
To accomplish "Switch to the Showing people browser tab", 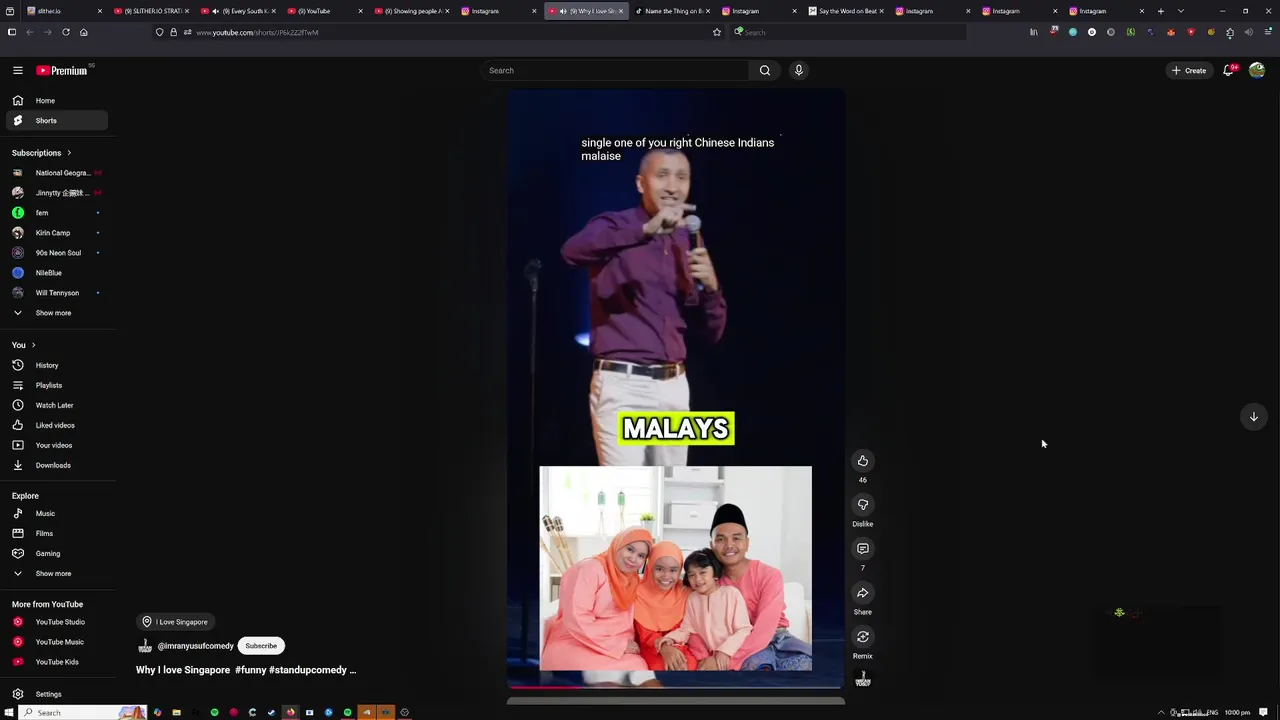I will tap(411, 11).
